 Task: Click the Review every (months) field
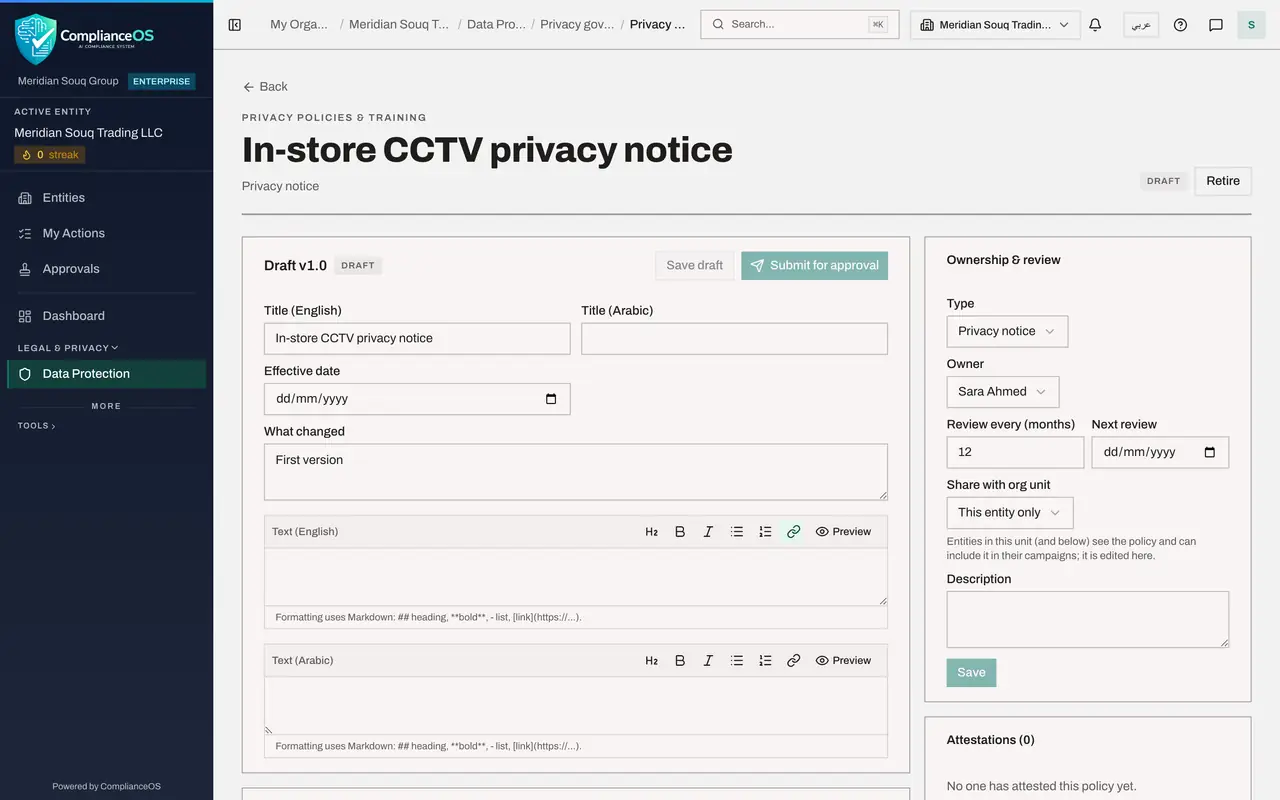coord(1015,452)
